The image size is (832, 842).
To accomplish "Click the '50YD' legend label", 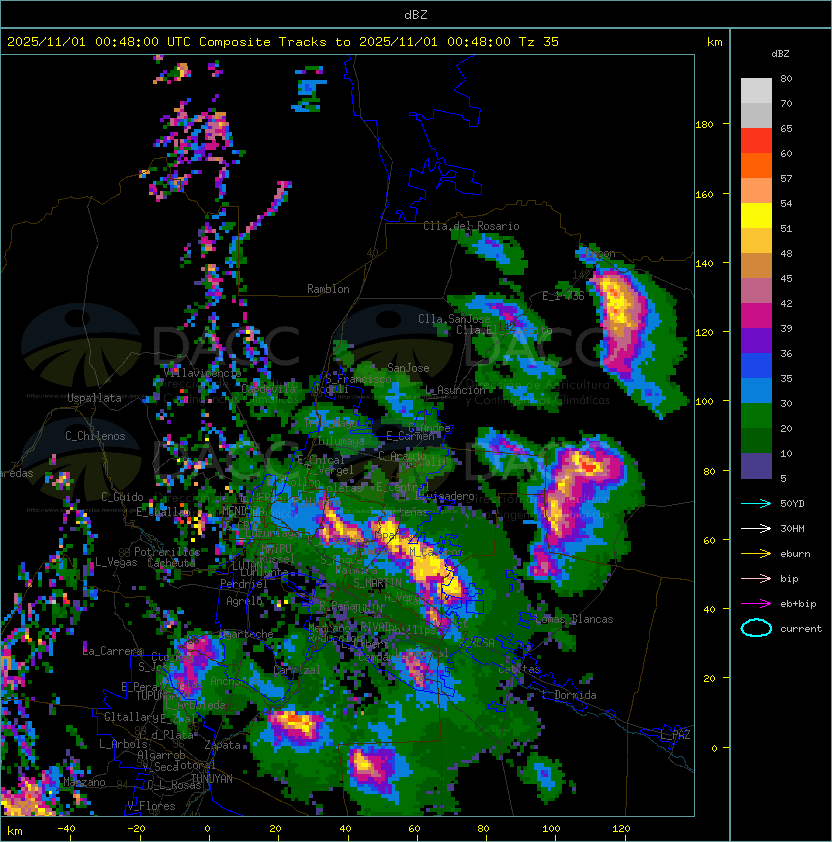I will pos(792,504).
